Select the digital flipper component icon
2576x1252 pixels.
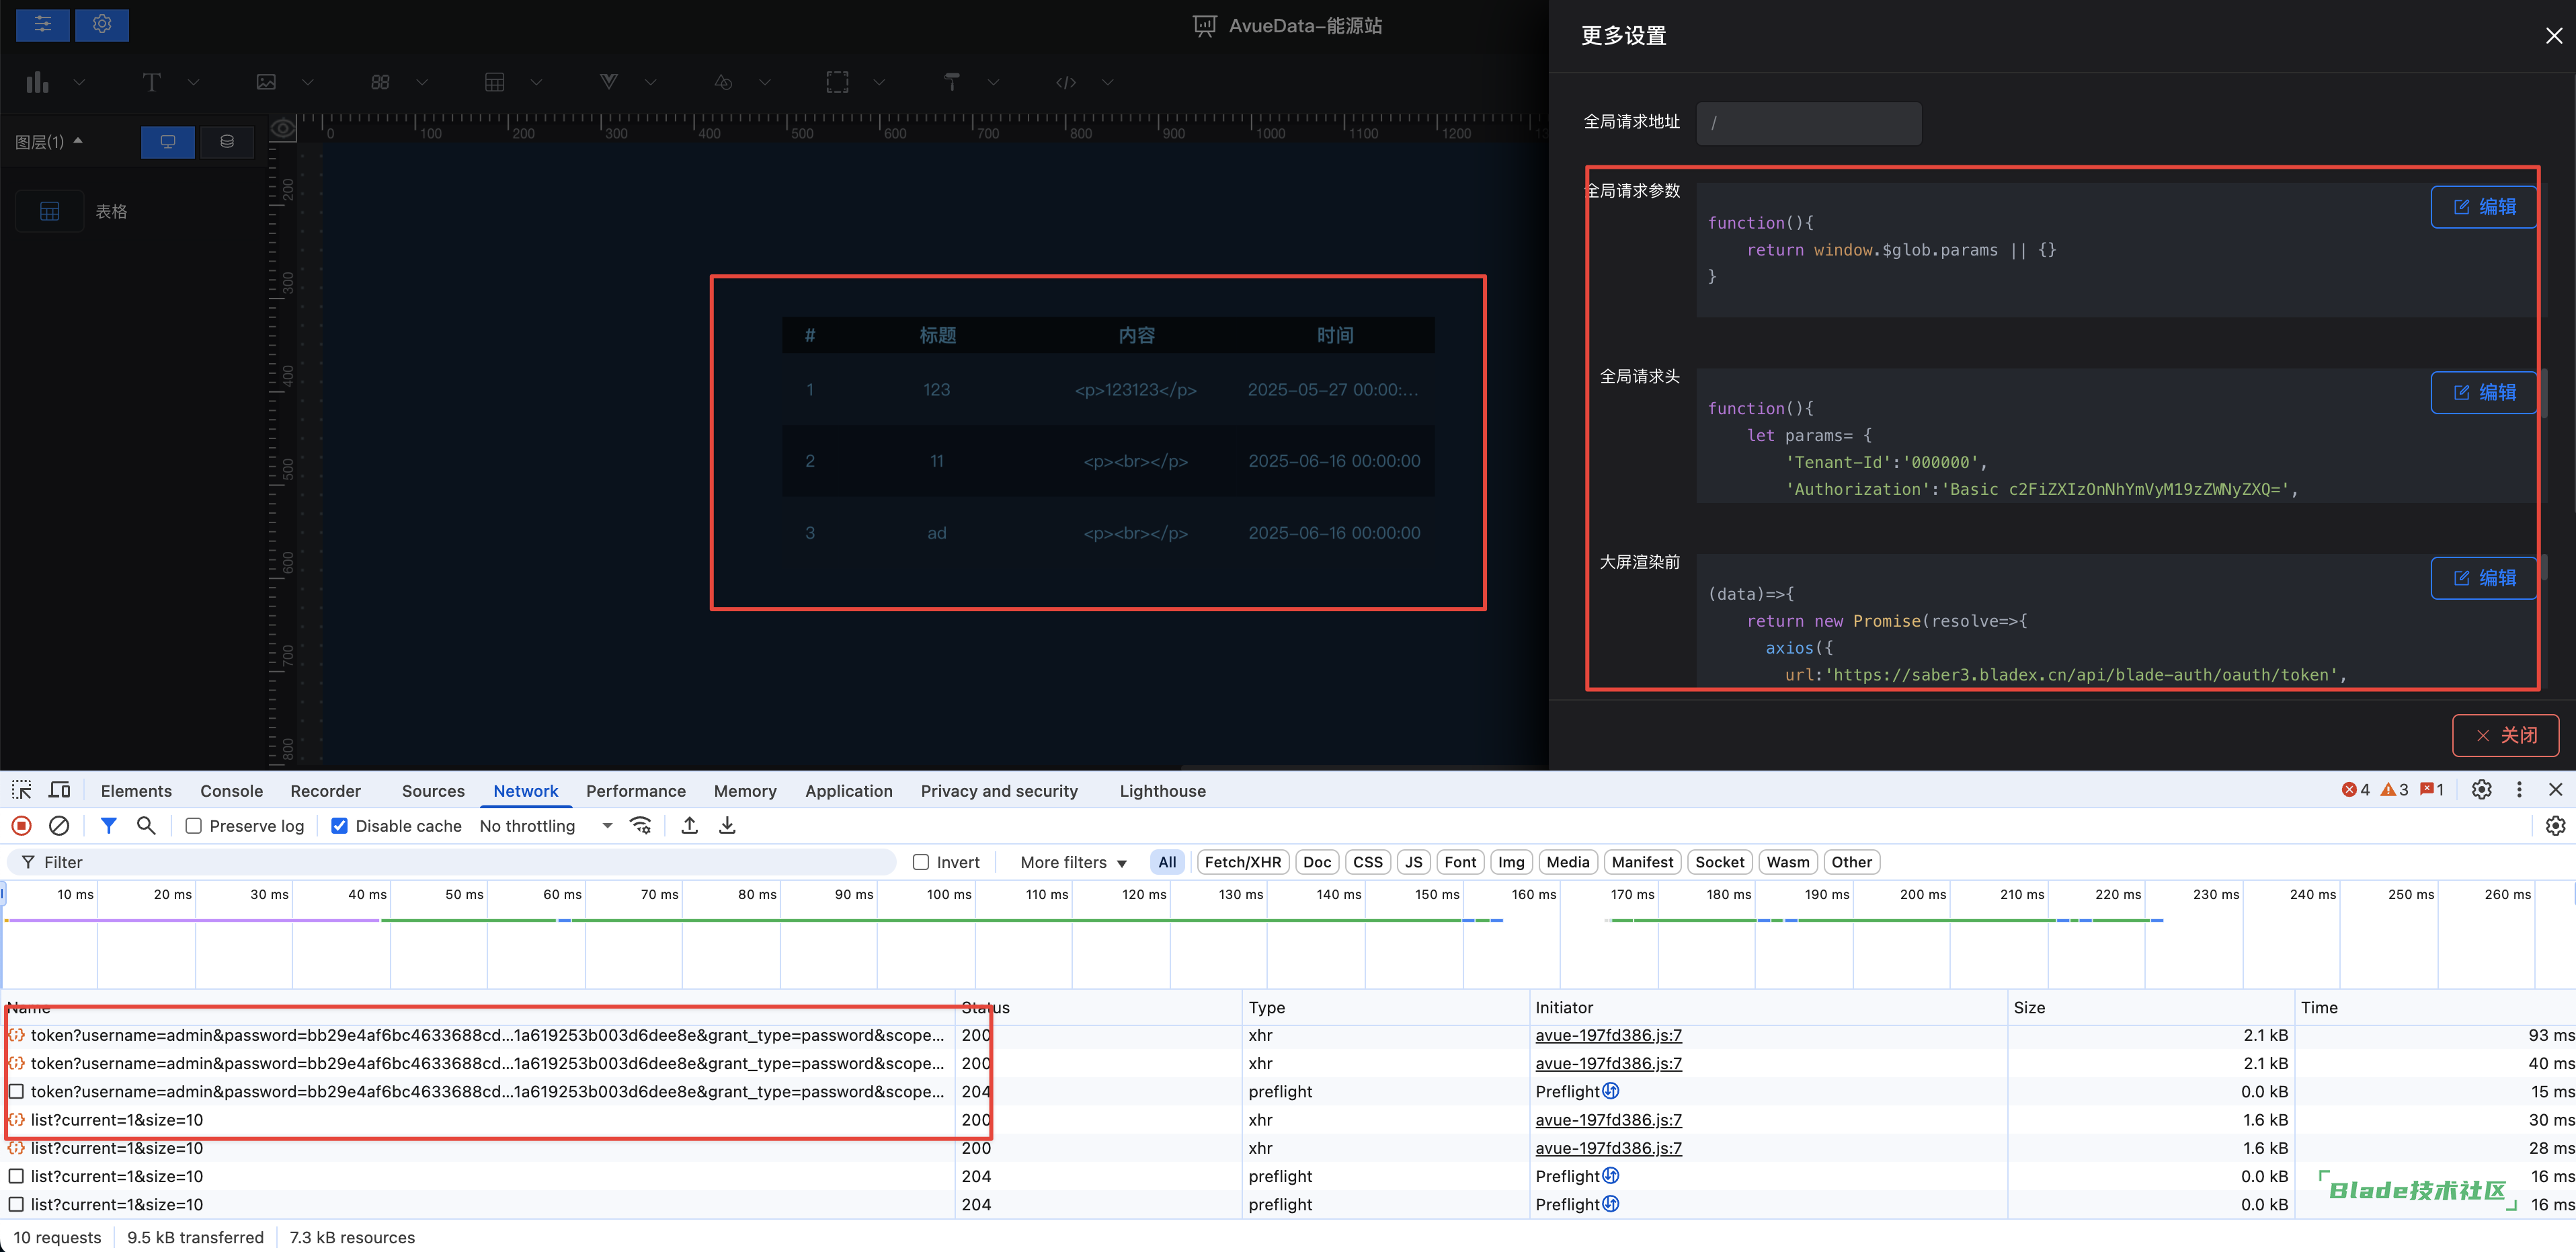[x=380, y=82]
